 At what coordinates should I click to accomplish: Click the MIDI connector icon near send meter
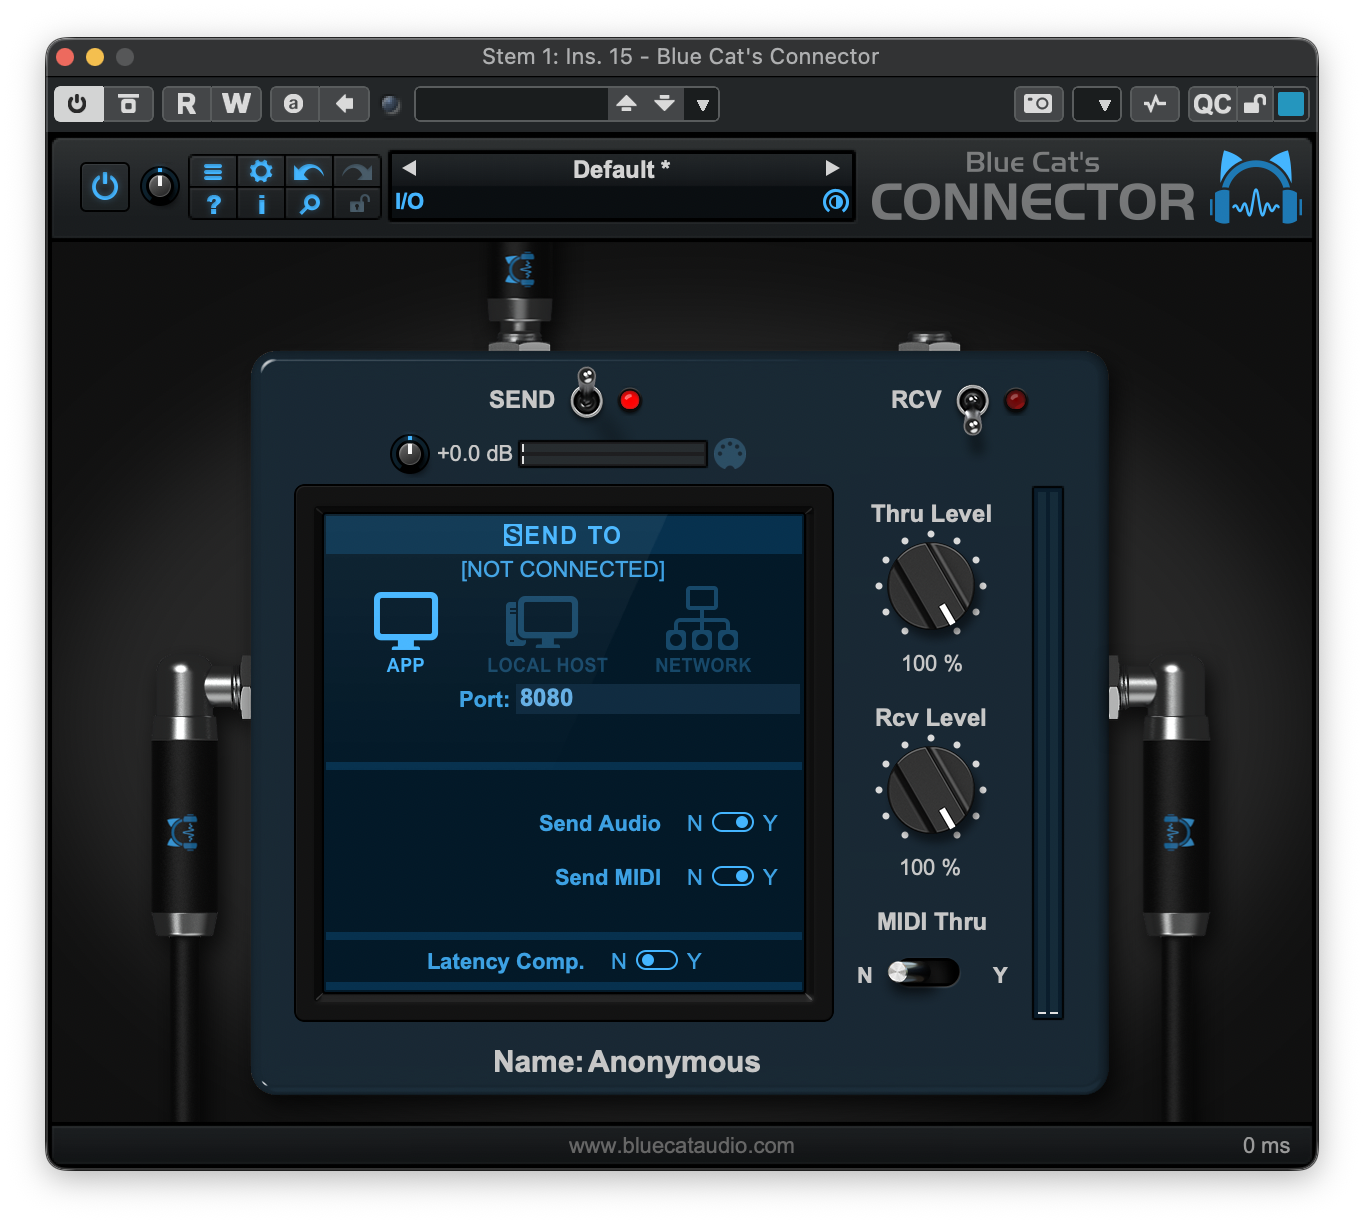pos(730,454)
